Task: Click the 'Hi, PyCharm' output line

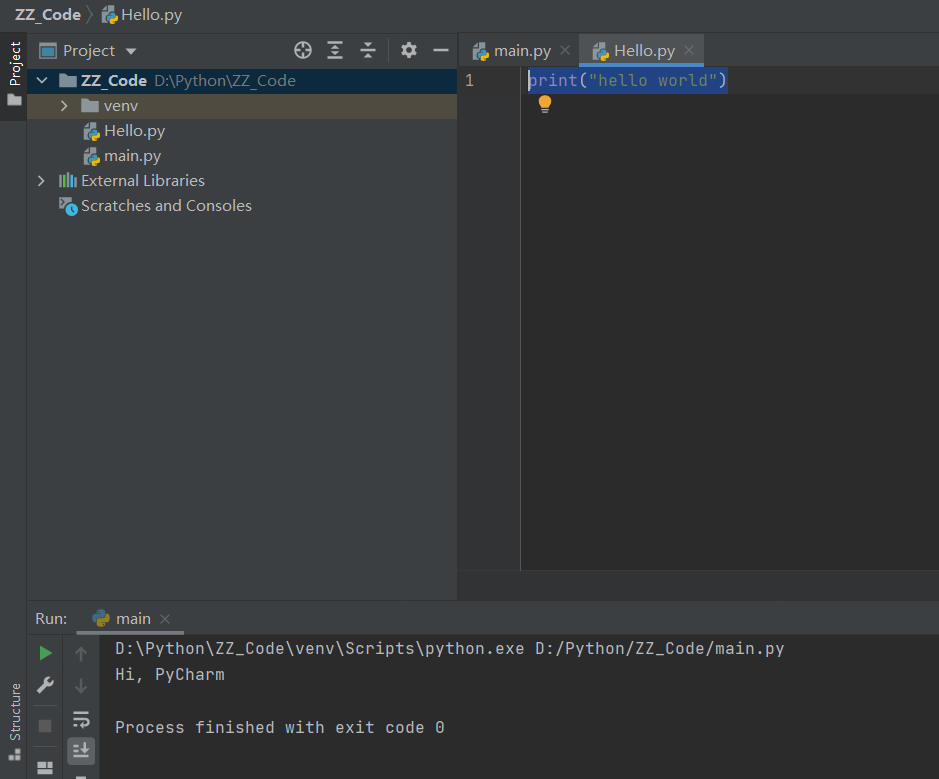Action: pyautogui.click(x=170, y=675)
